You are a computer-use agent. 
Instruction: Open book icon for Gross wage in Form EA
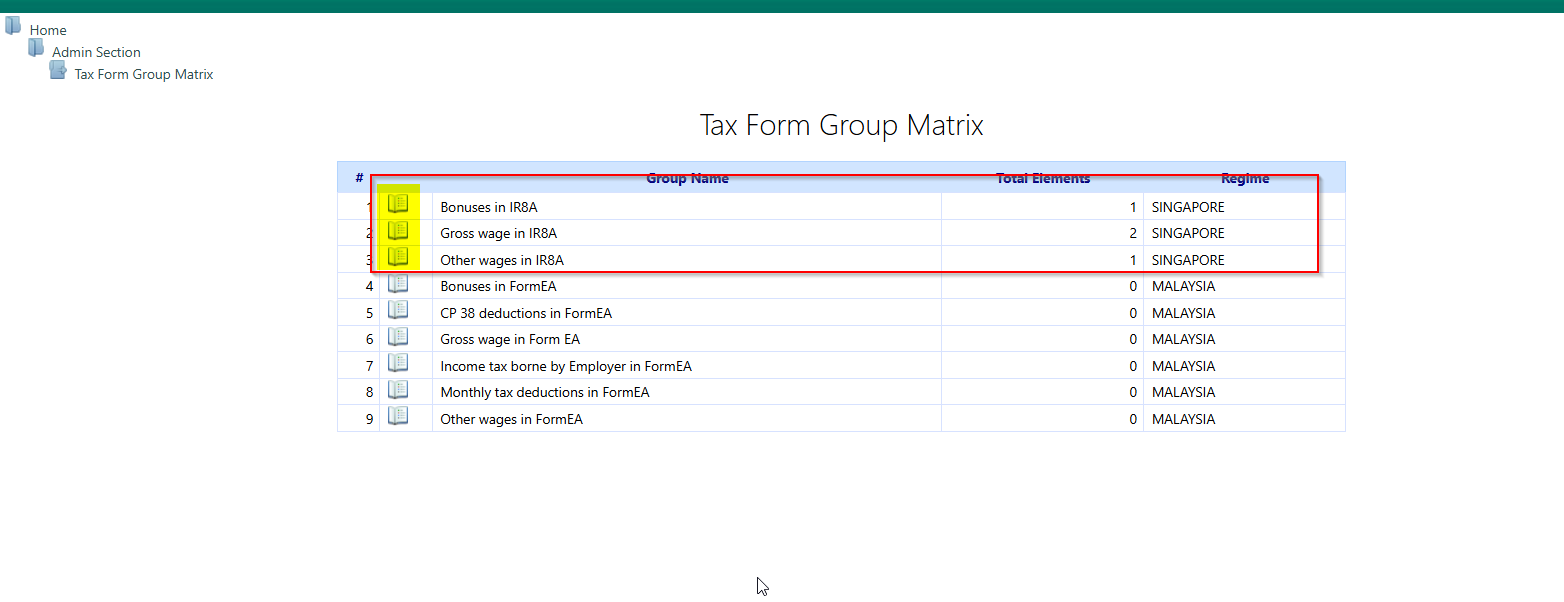pyautogui.click(x=398, y=337)
